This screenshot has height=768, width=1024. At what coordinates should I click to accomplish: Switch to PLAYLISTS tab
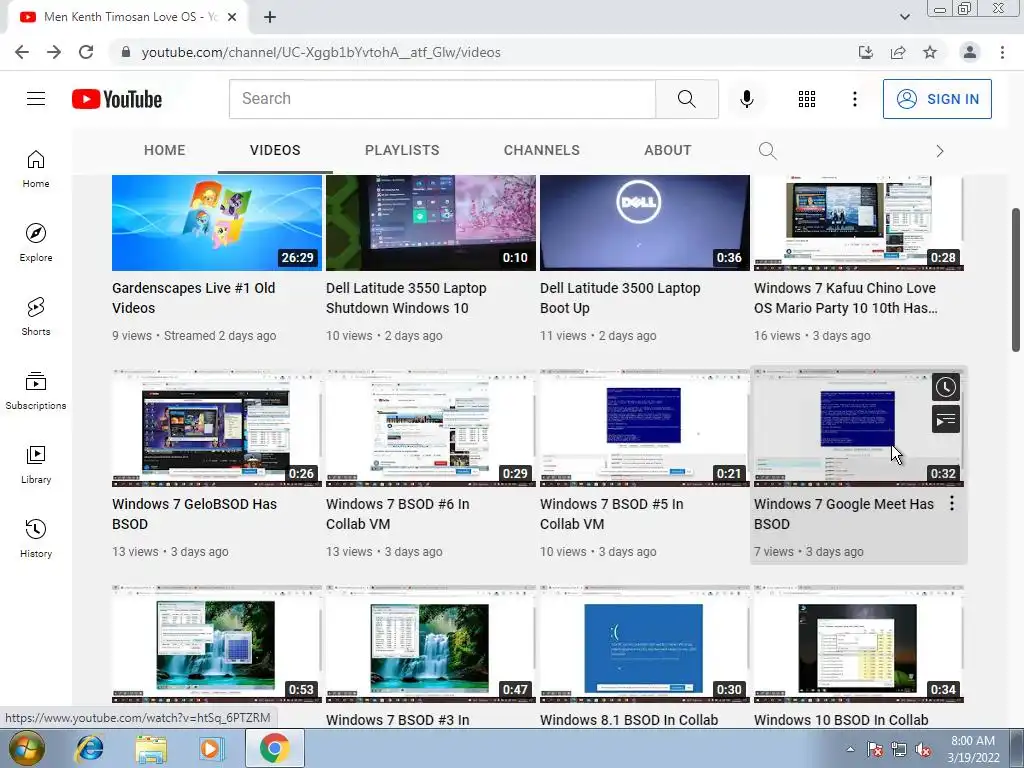[402, 150]
